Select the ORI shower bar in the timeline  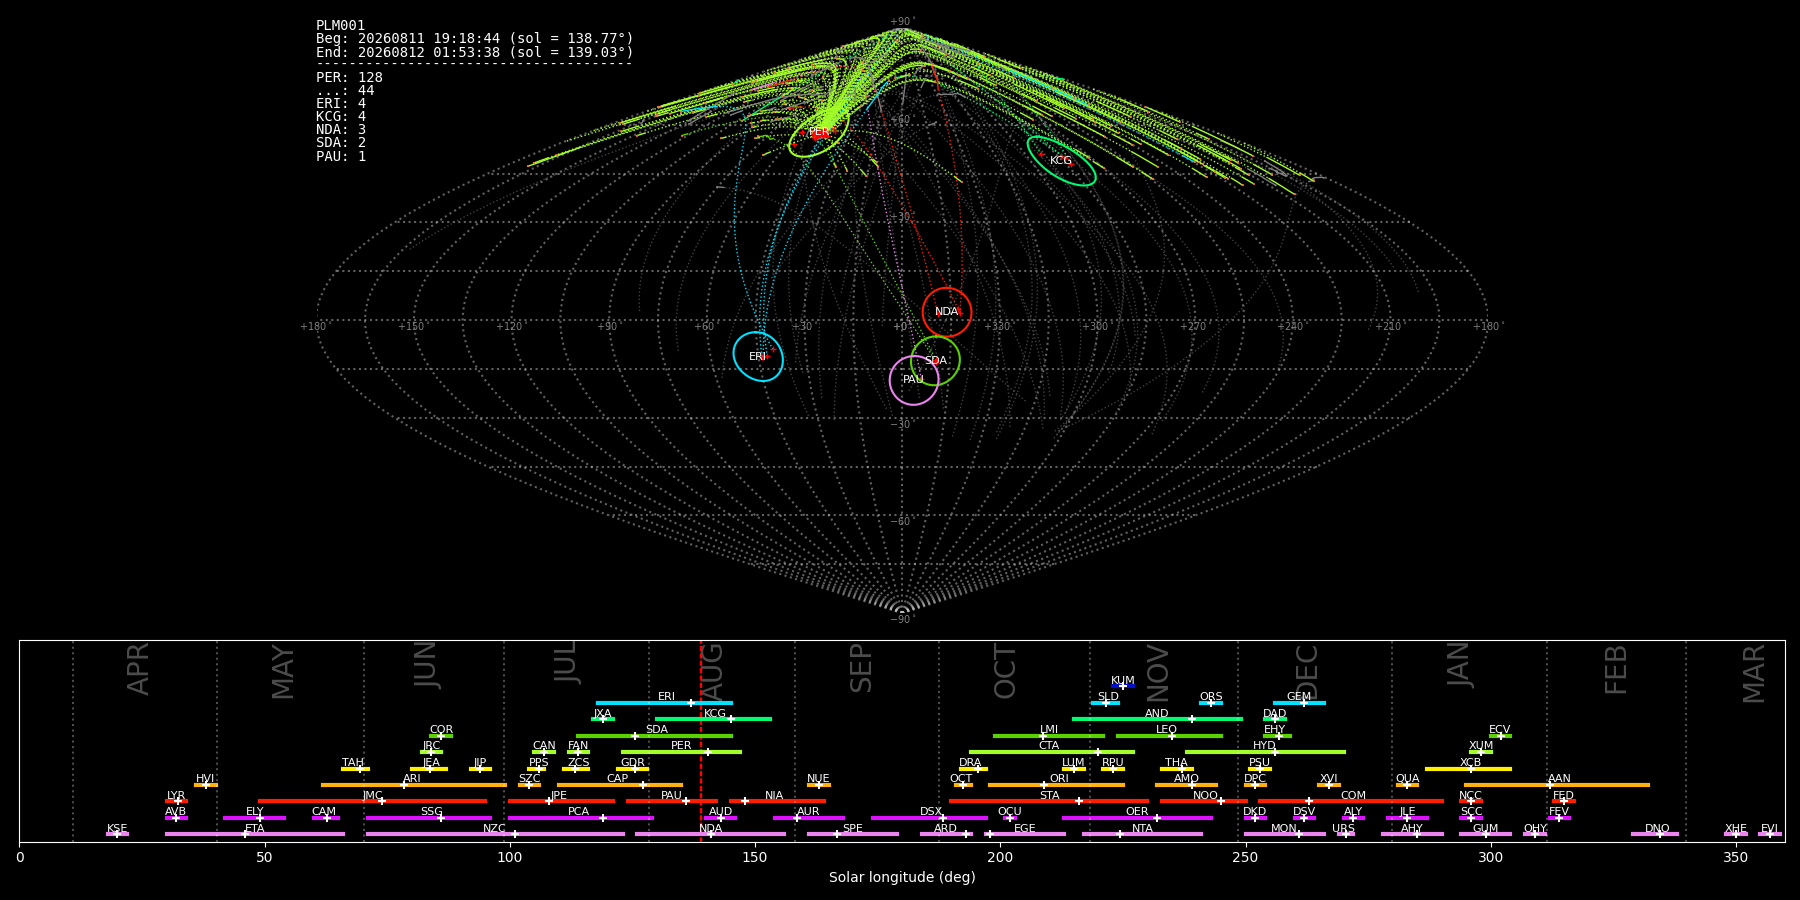(1056, 784)
